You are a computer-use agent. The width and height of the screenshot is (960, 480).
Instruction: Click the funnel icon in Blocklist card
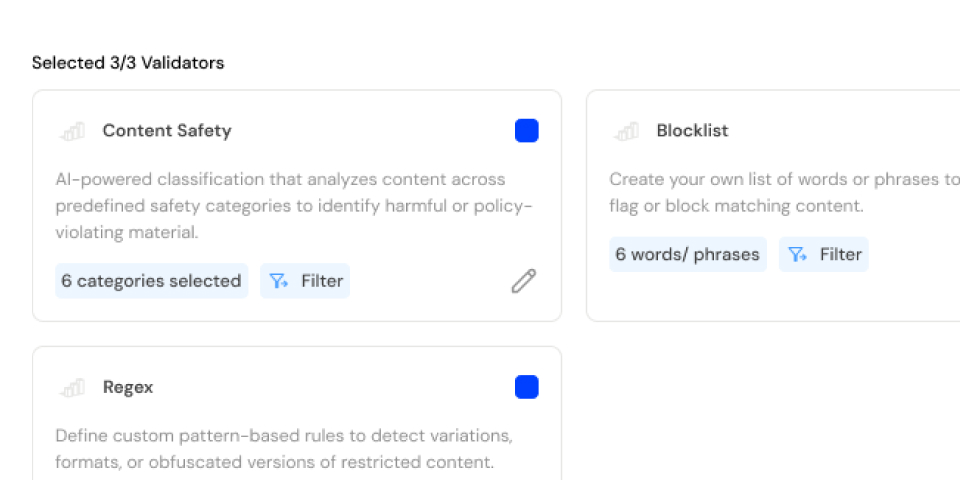click(797, 255)
